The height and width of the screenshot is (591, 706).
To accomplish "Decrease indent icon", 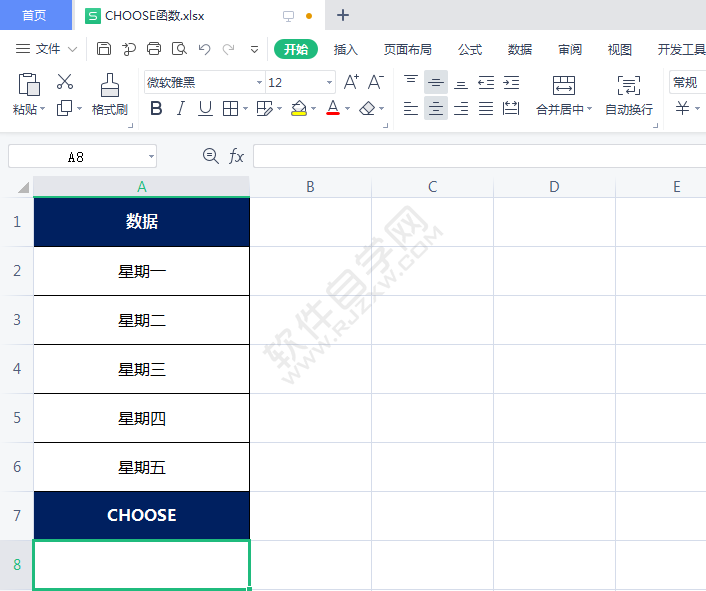I will (x=486, y=82).
